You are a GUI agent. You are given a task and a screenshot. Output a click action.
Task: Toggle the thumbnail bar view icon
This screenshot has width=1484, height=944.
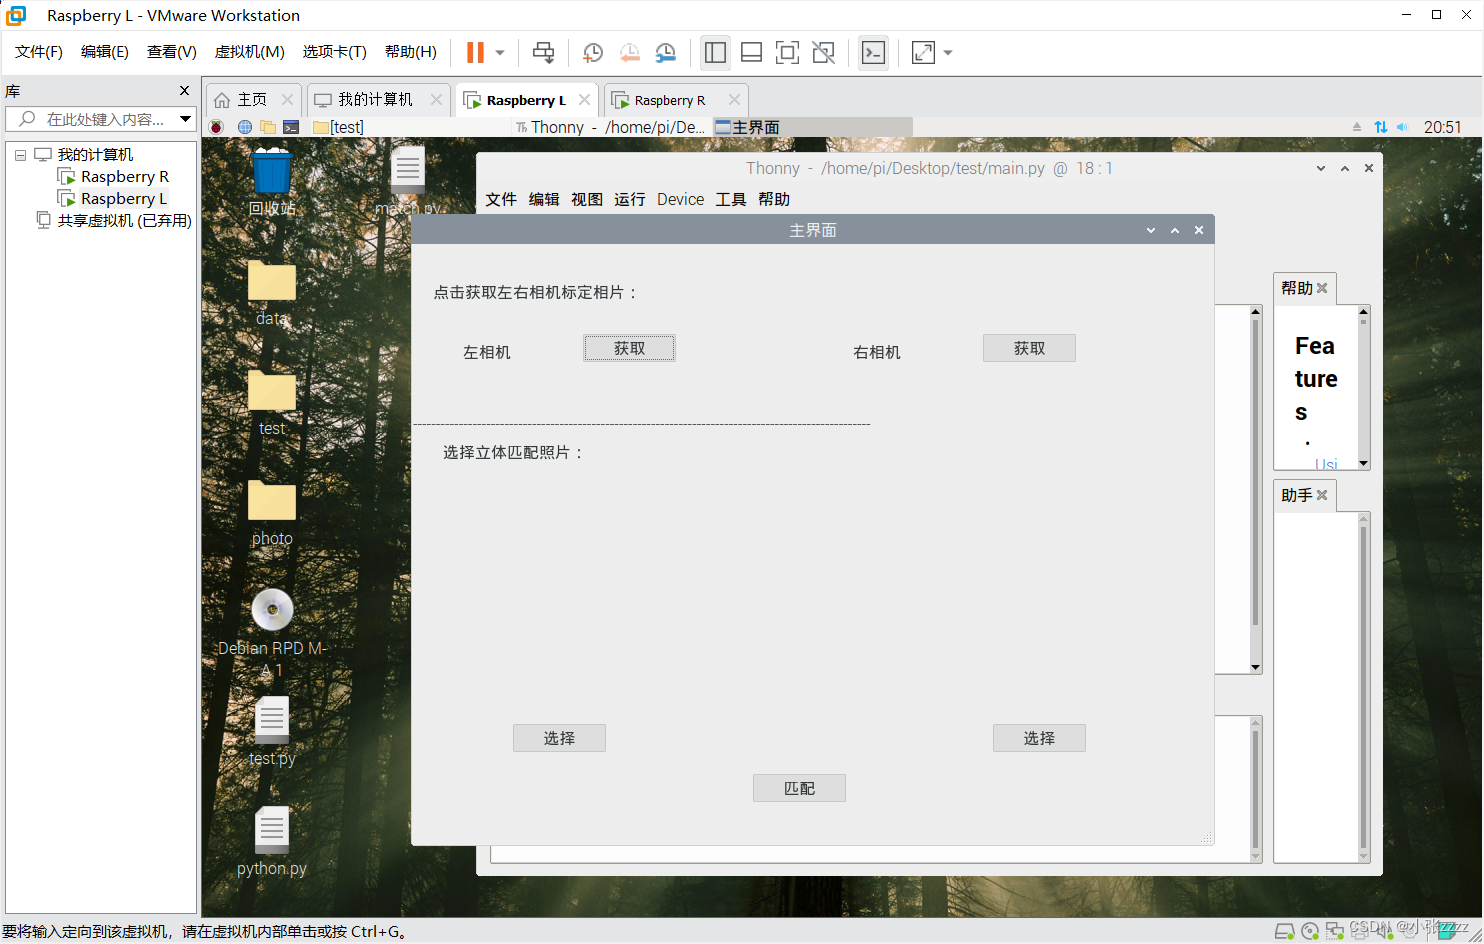click(751, 53)
